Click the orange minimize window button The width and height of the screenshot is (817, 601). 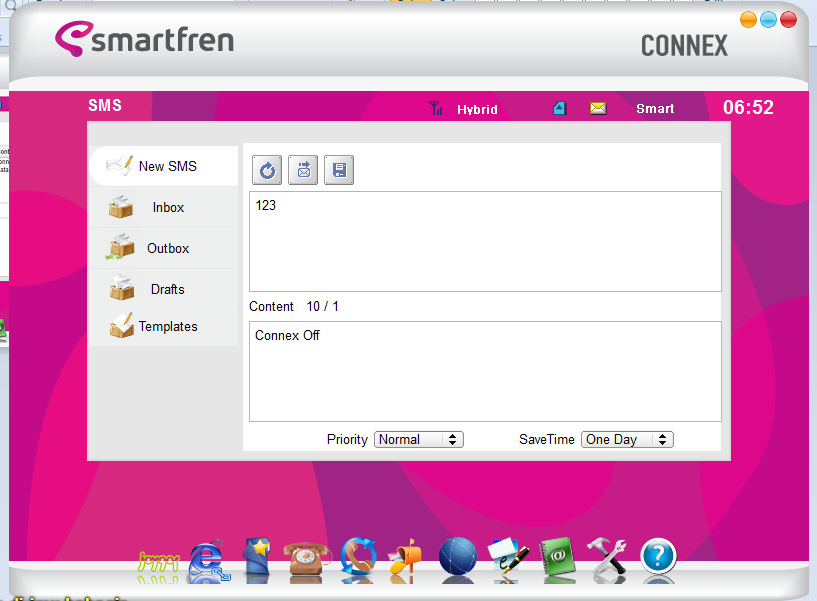(748, 20)
